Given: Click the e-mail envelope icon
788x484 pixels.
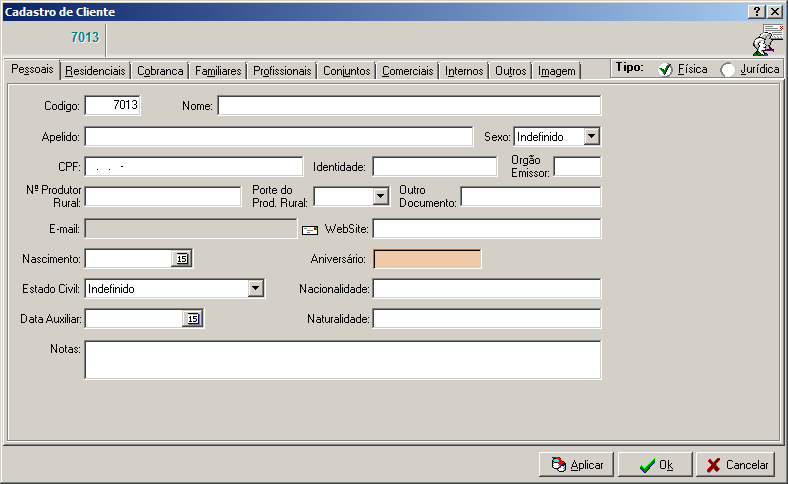Looking at the screenshot, I should [310, 230].
